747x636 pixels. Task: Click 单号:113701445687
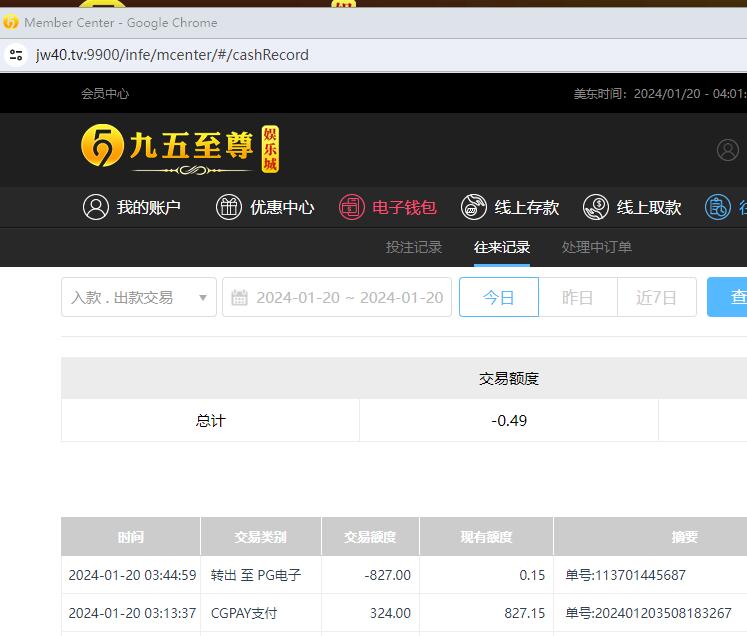[626, 575]
